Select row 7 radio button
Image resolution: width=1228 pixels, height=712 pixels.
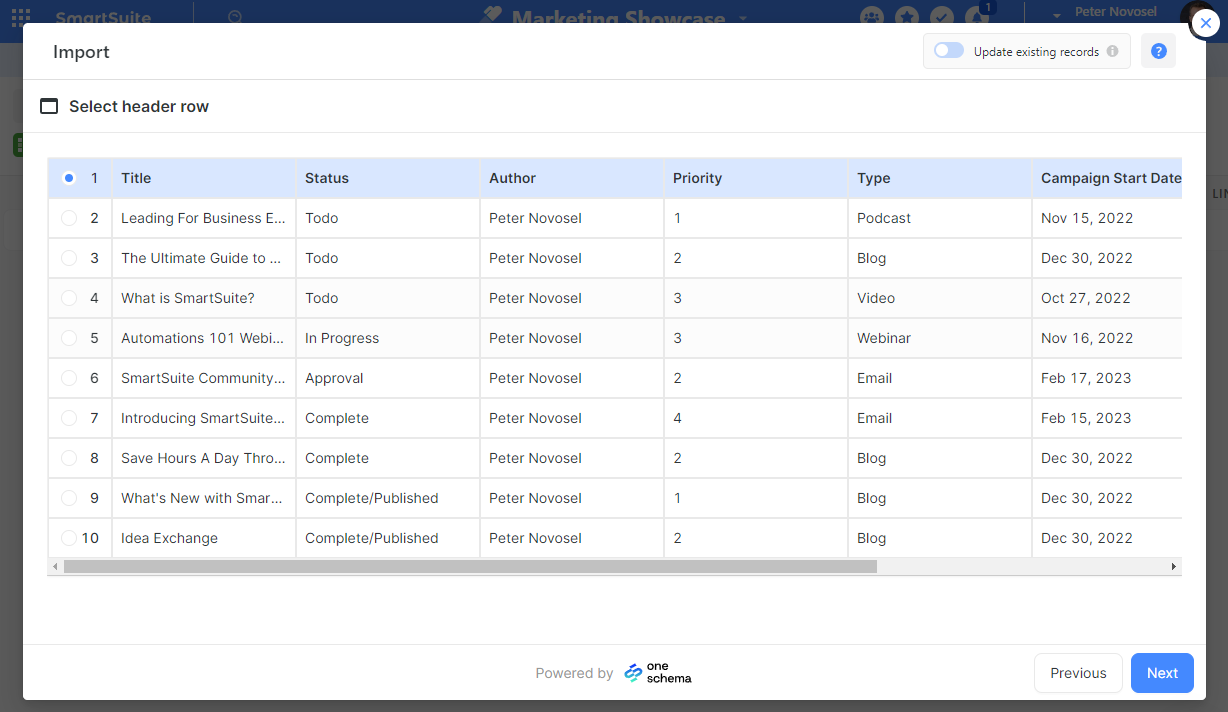68,418
